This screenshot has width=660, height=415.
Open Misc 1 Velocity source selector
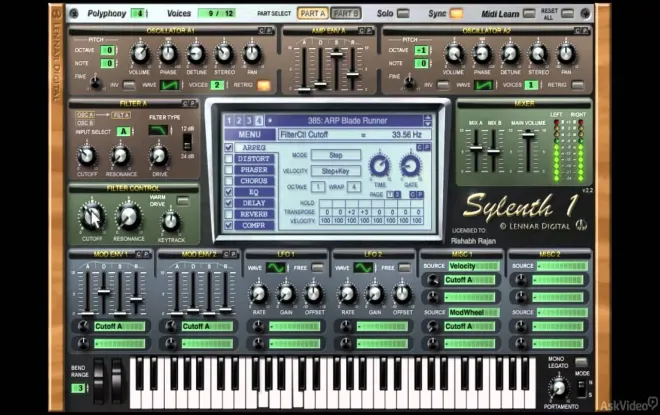(x=473, y=266)
